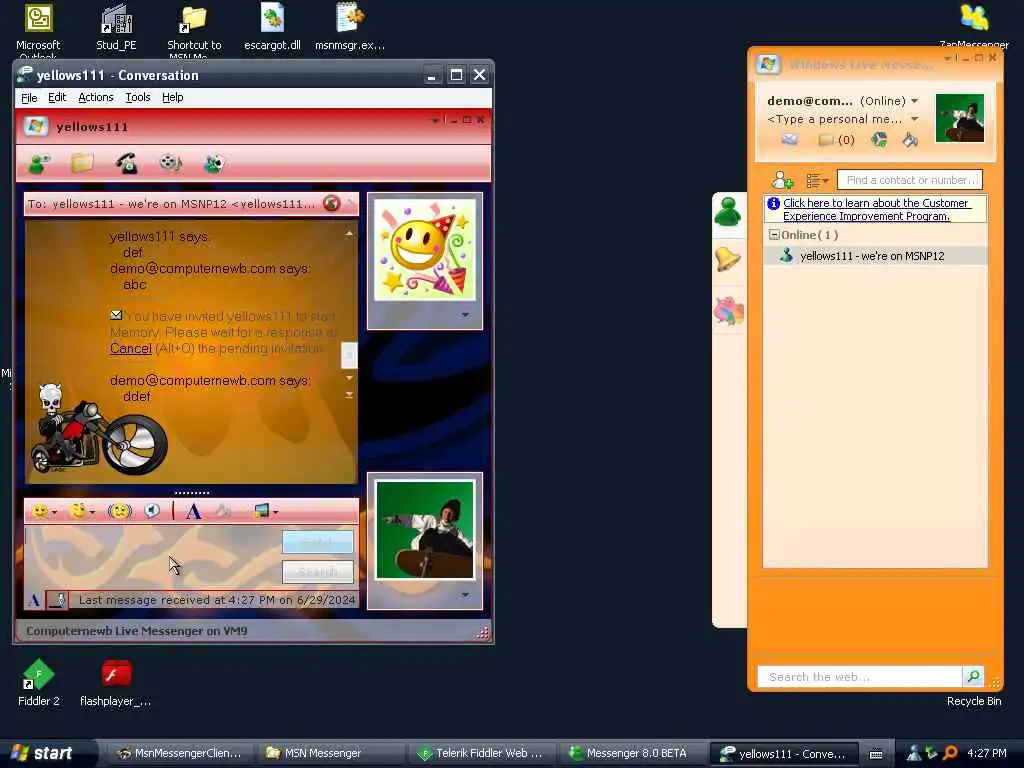Change color scheme with paint bucket icon
The height and width of the screenshot is (768, 1024).
910,140
